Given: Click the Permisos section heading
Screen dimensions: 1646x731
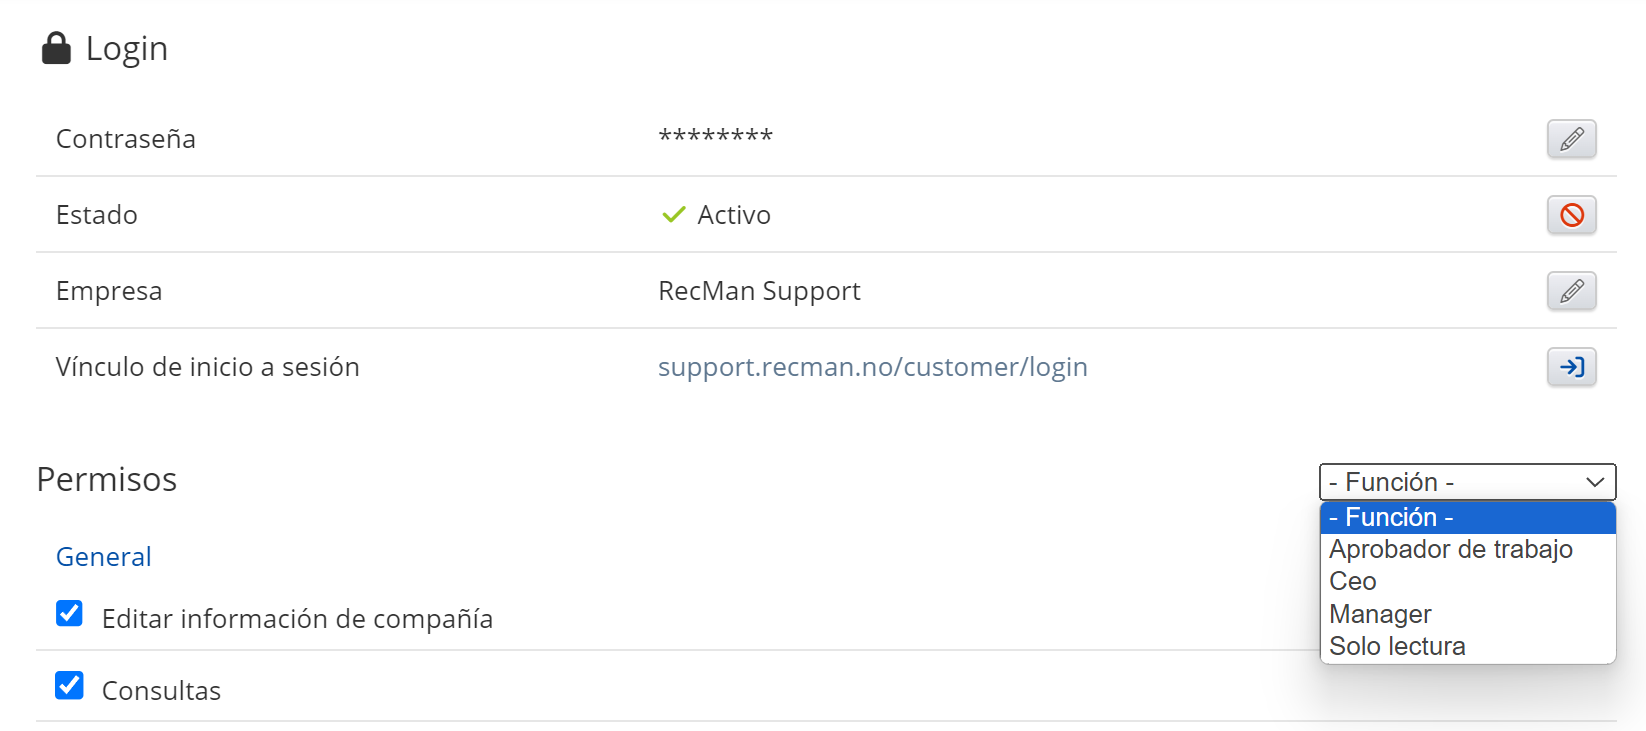Looking at the screenshot, I should click(107, 480).
